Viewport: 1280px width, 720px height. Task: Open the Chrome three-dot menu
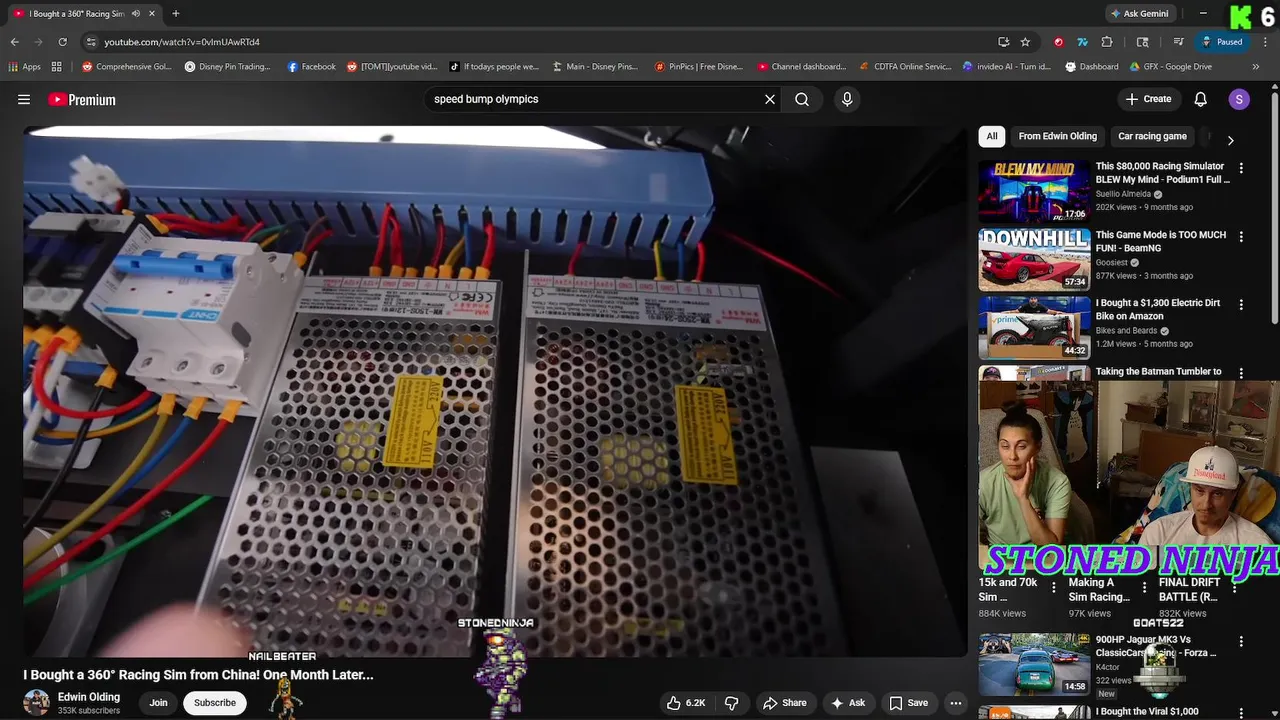tap(1263, 42)
